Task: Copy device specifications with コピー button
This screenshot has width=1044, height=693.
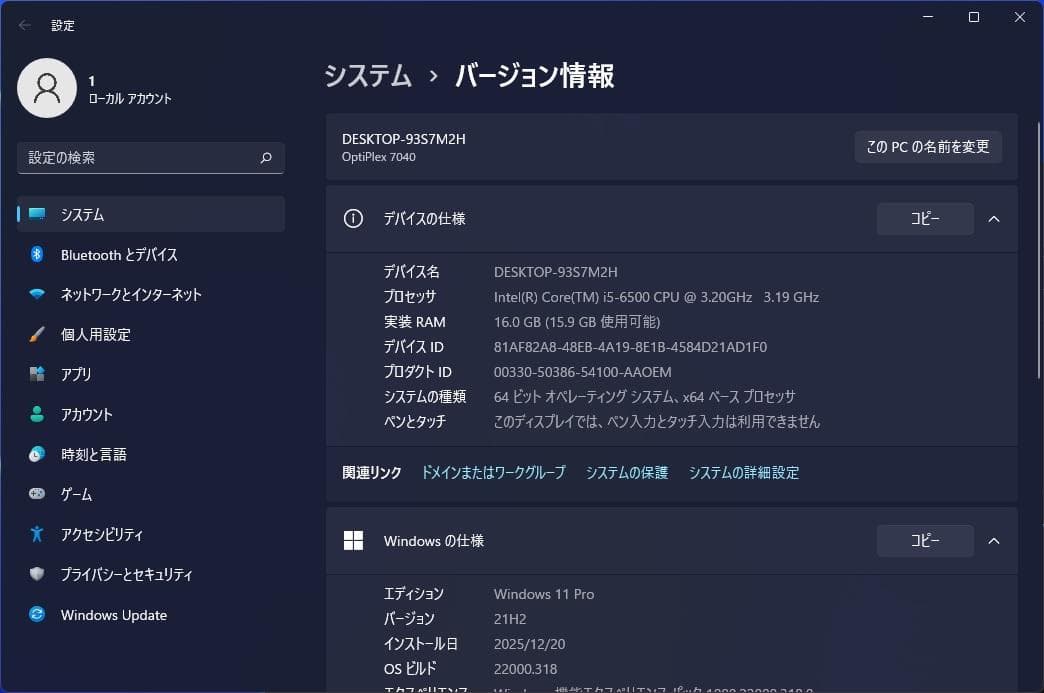Action: 924,219
